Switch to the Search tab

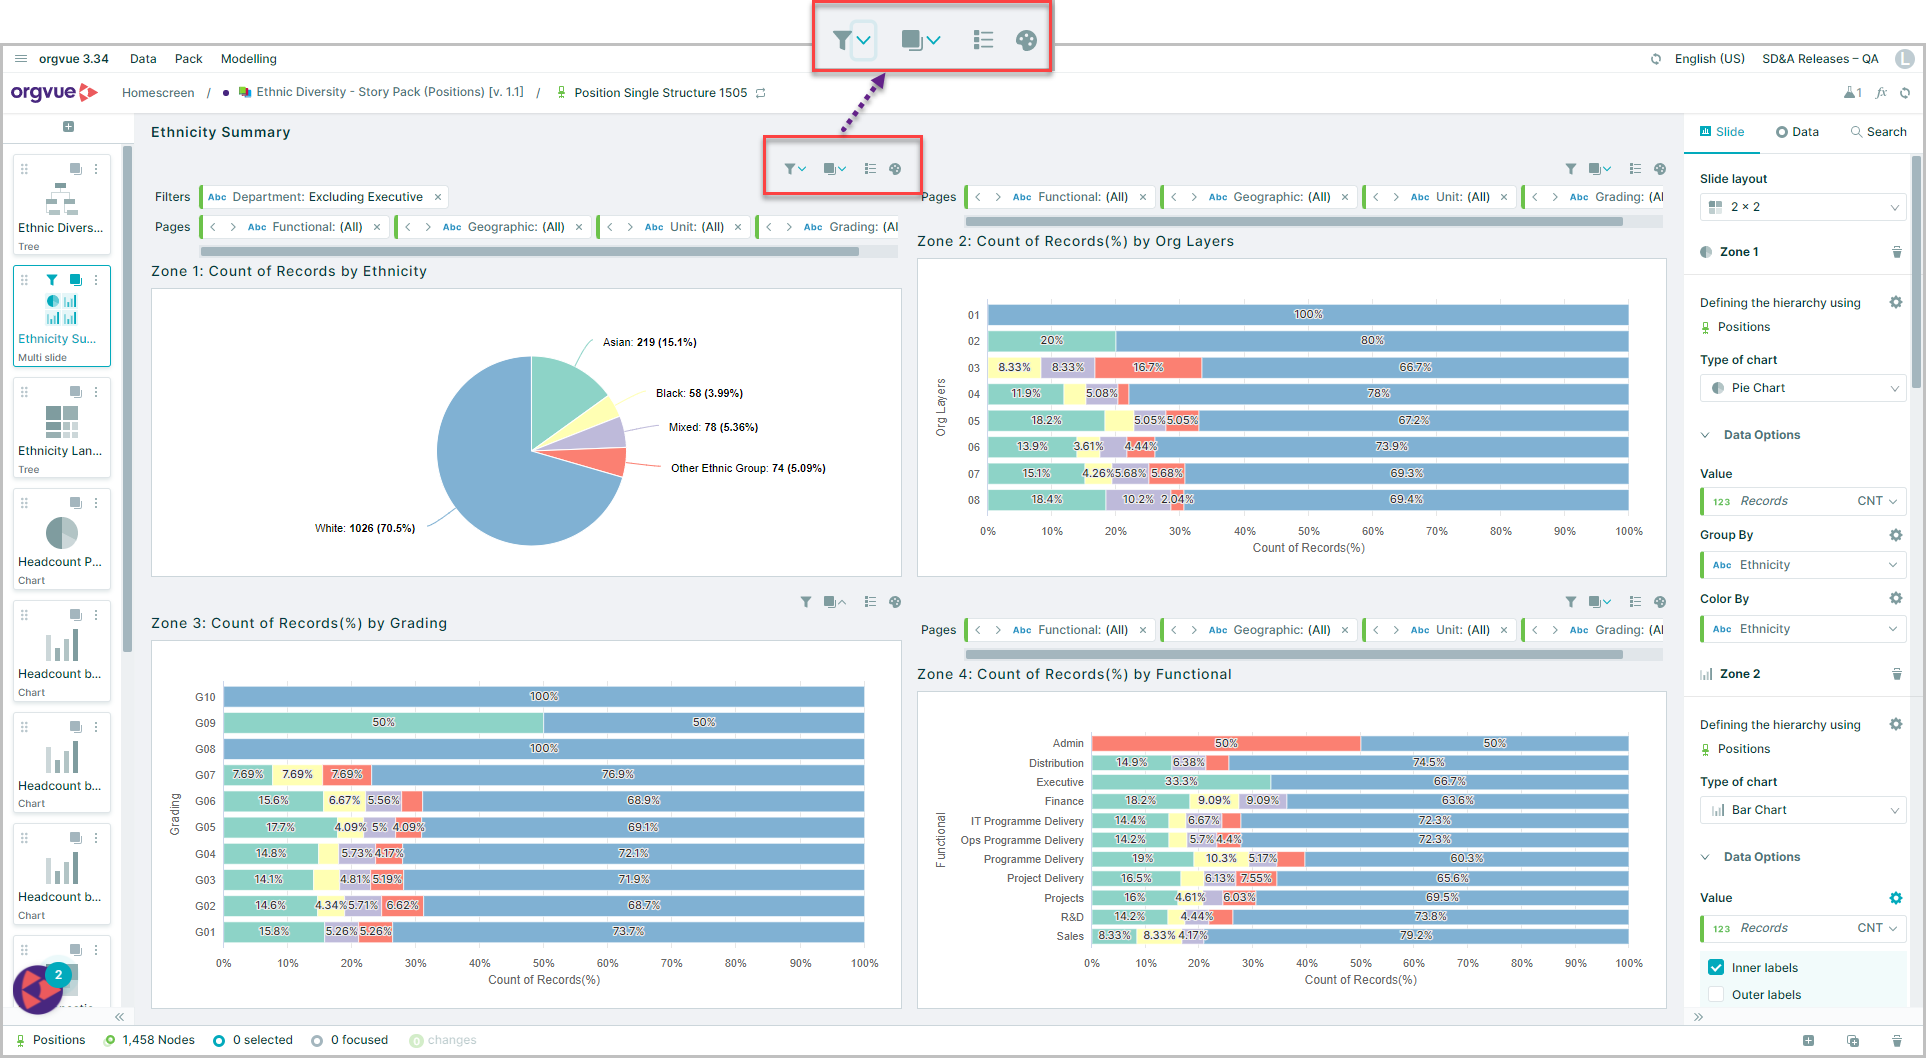[1878, 132]
